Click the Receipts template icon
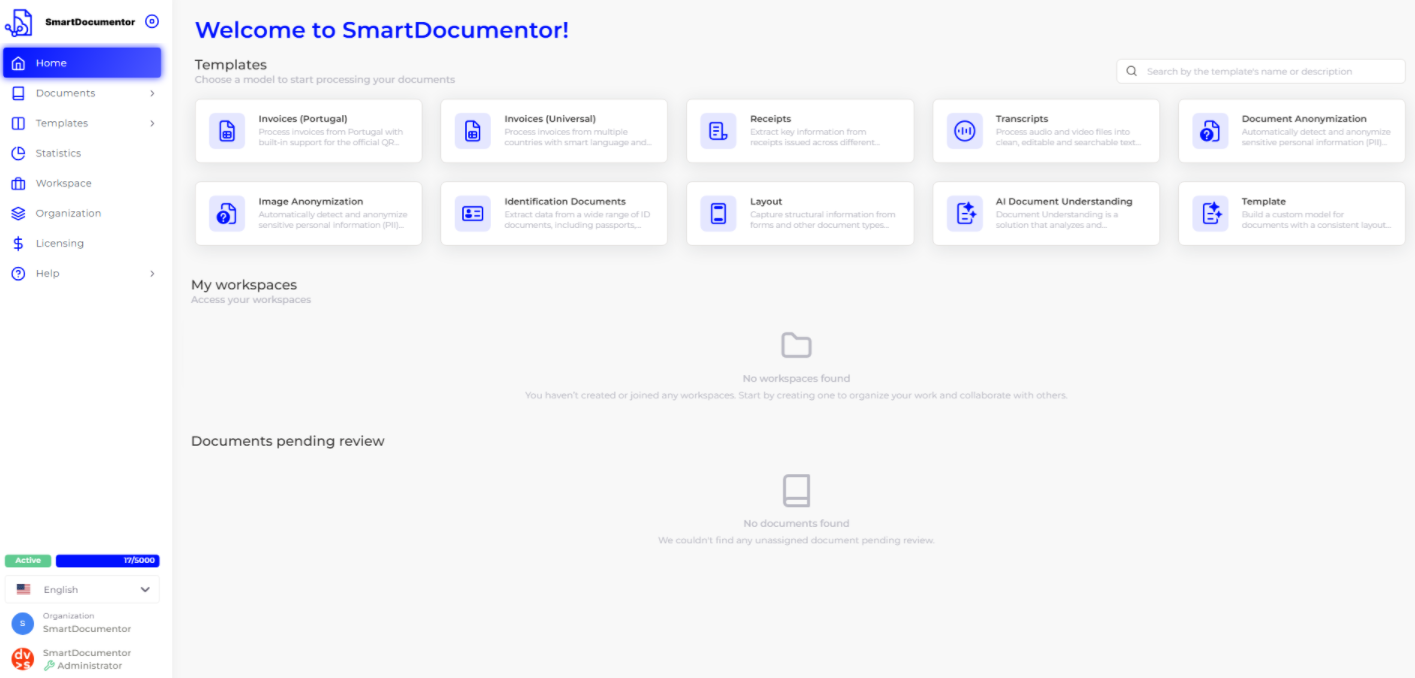 [718, 131]
